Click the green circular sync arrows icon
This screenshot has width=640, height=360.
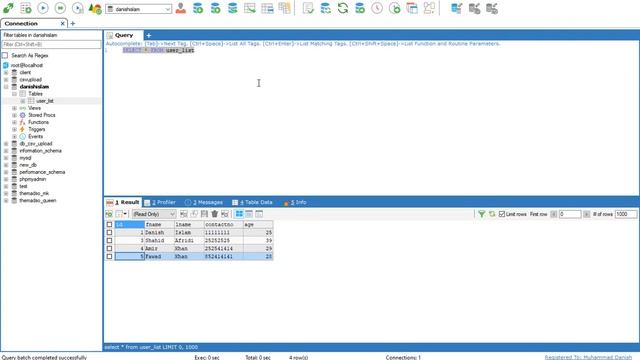[343, 8]
